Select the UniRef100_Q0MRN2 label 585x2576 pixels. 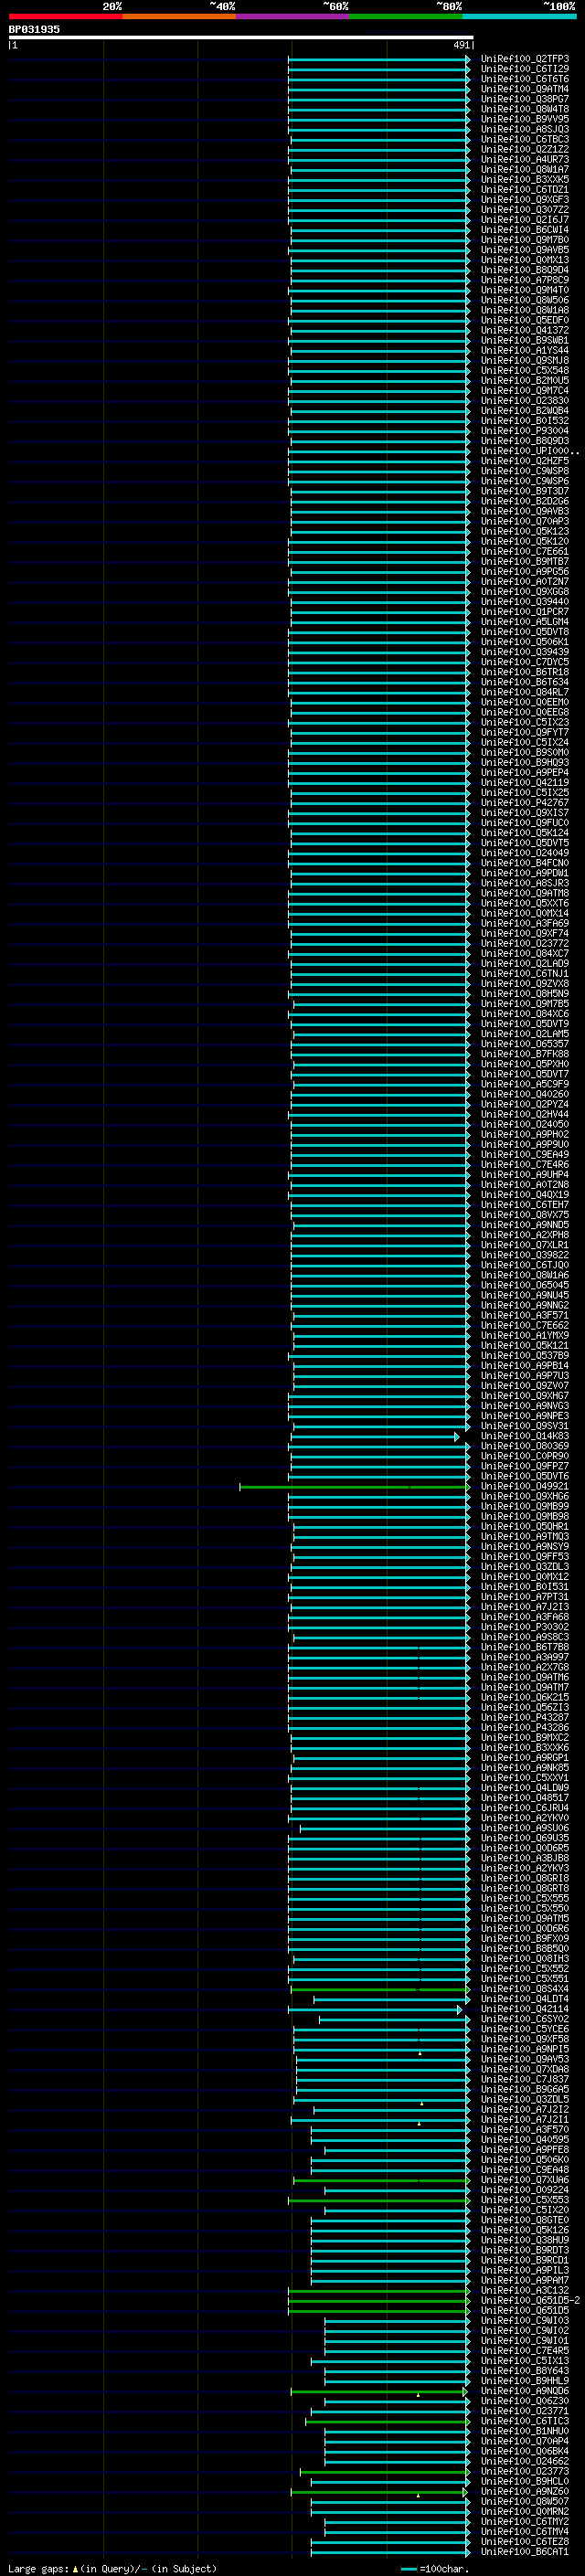tap(524, 2511)
